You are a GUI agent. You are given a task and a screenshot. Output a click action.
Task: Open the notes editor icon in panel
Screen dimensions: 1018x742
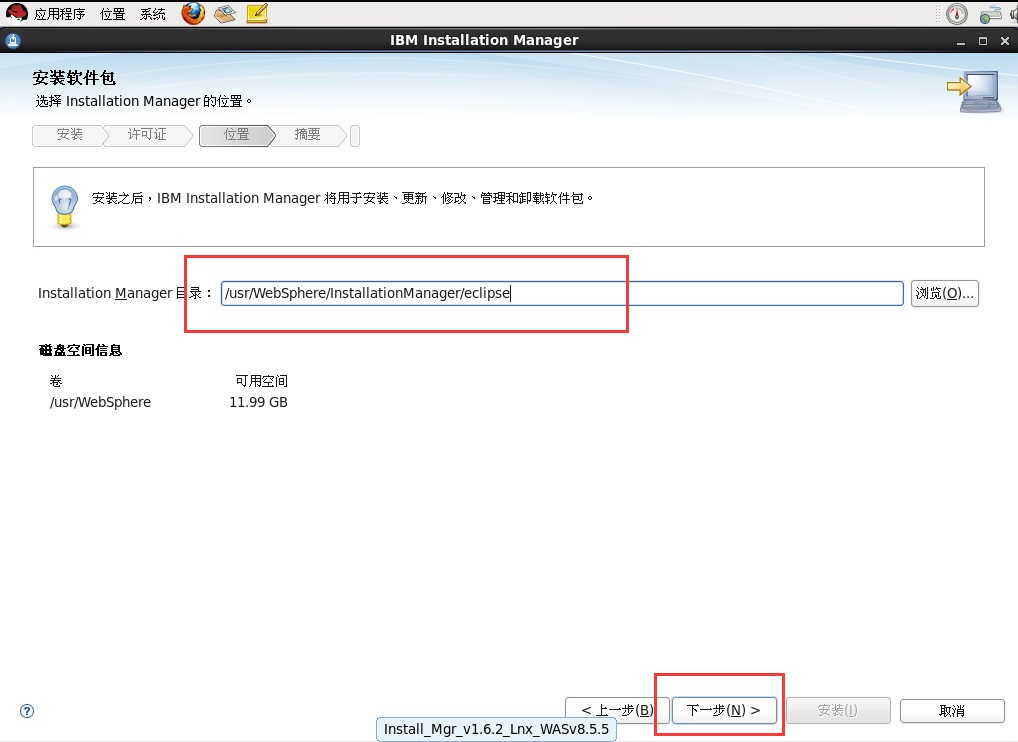(257, 13)
